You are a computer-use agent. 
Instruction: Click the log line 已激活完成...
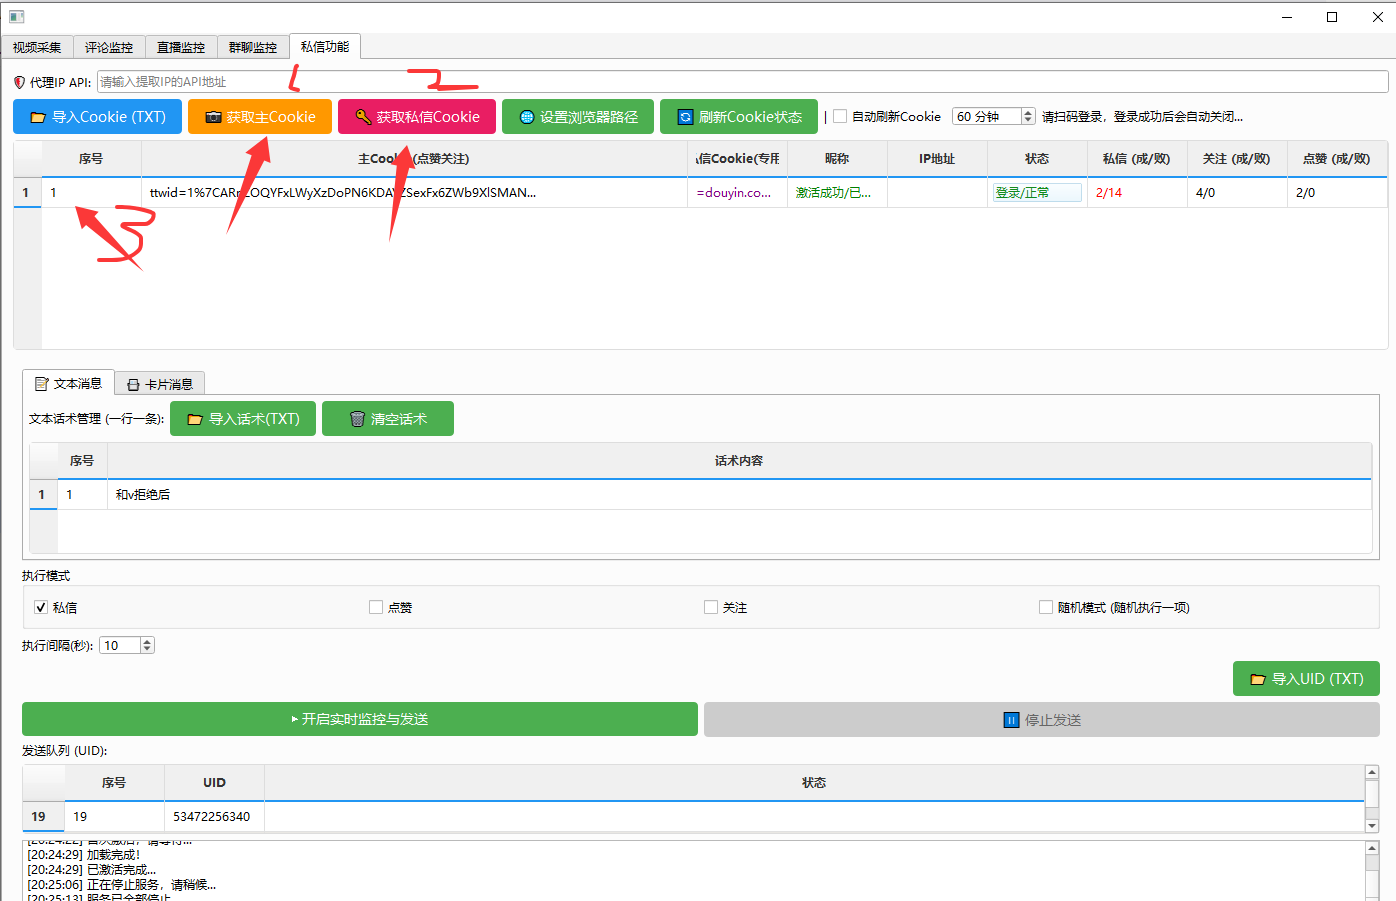(92, 870)
